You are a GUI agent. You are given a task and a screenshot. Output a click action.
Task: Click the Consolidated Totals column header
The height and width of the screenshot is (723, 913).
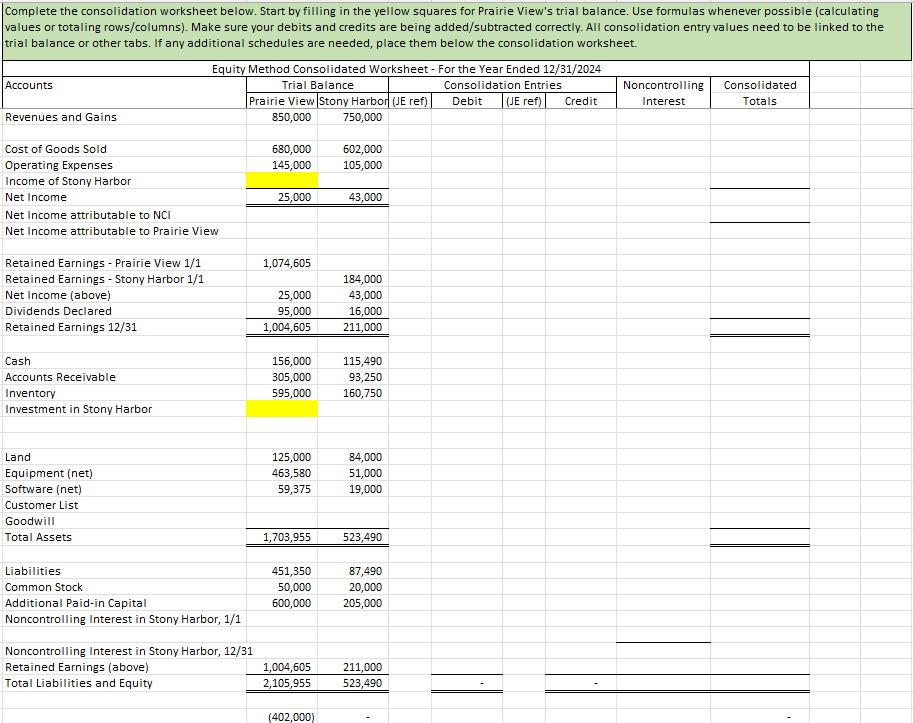pyautogui.click(x=759, y=92)
